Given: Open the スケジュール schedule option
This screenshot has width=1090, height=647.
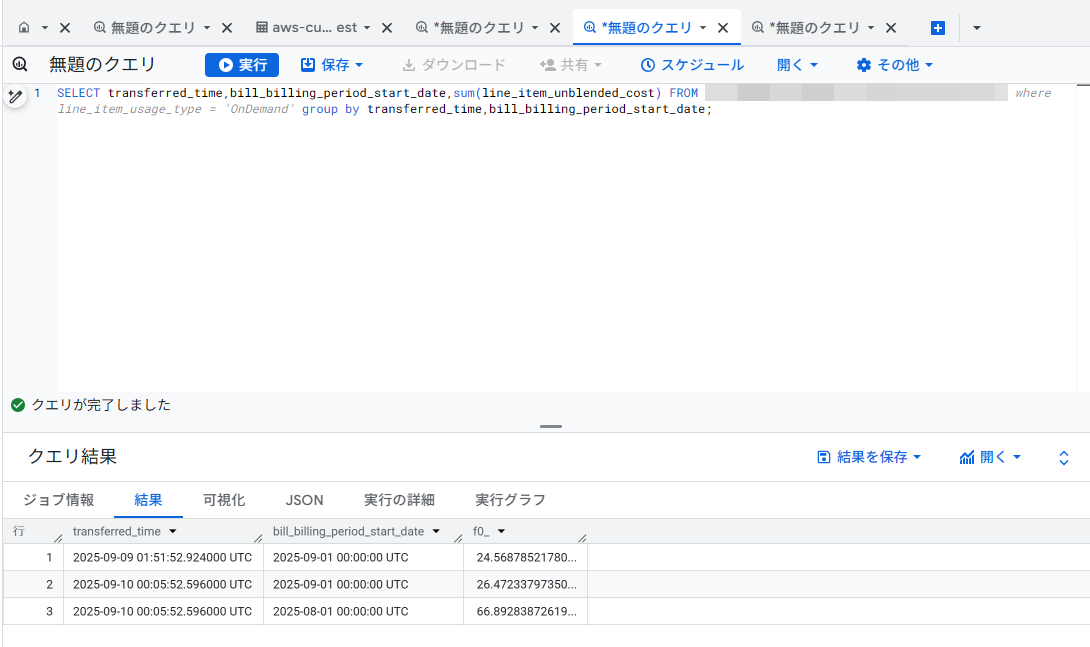Looking at the screenshot, I should tap(692, 65).
